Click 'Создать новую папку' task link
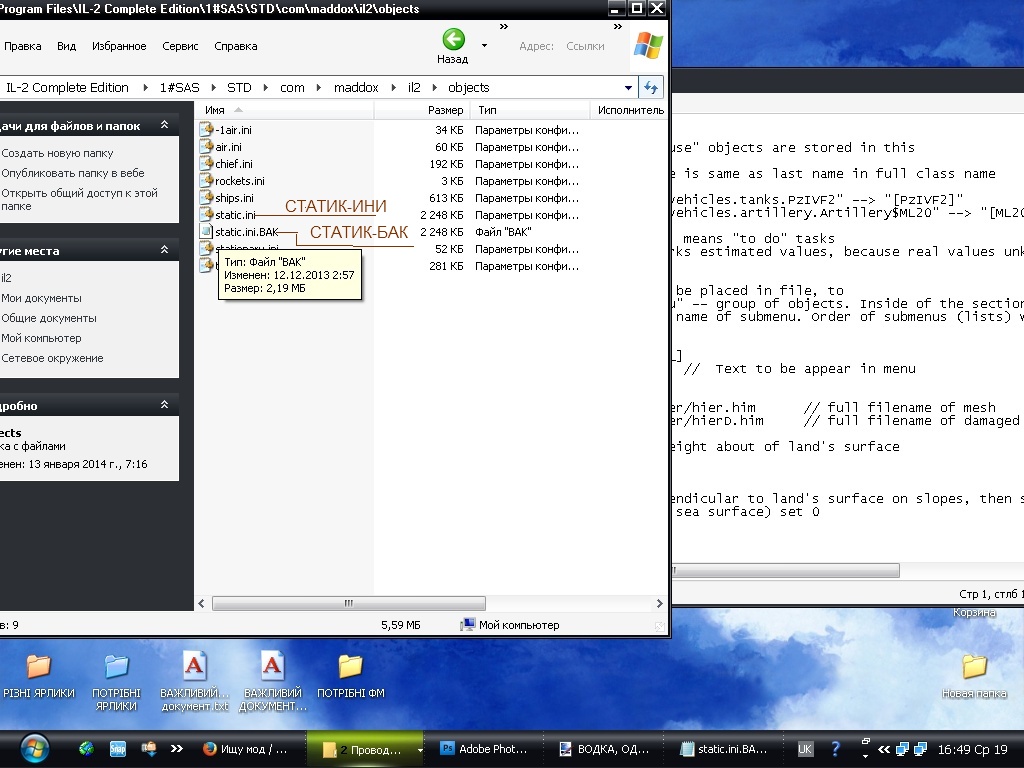The image size is (1024, 768). (57, 153)
